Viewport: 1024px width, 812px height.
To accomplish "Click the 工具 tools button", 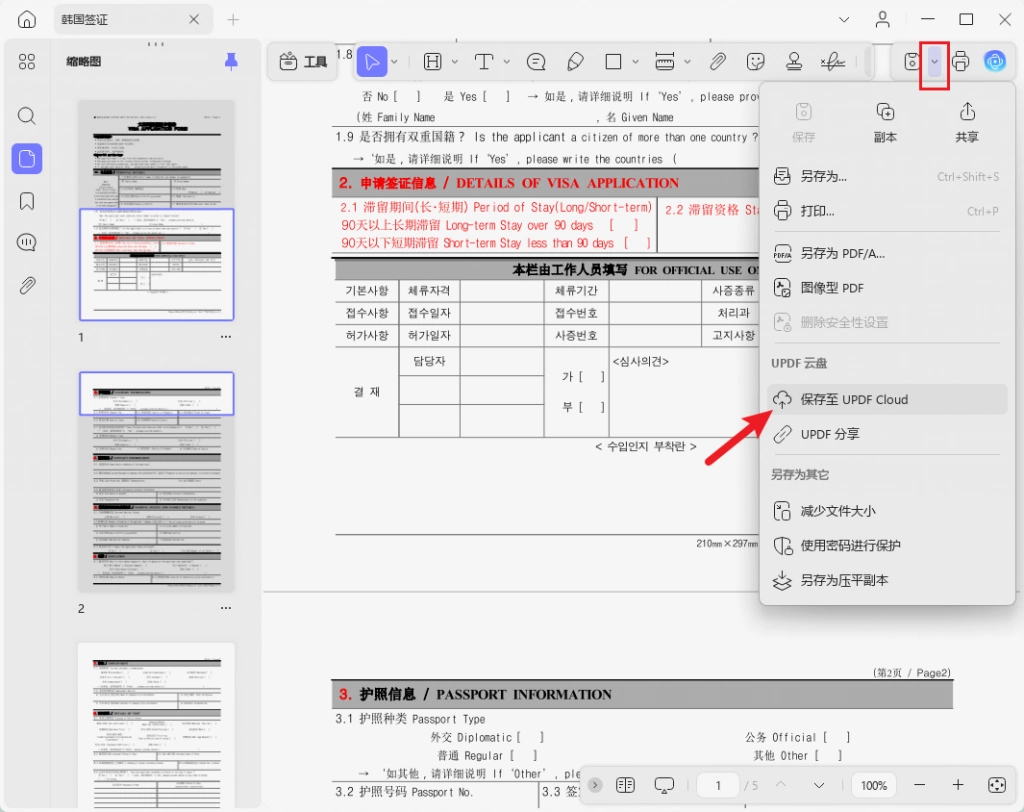I will pos(303,62).
